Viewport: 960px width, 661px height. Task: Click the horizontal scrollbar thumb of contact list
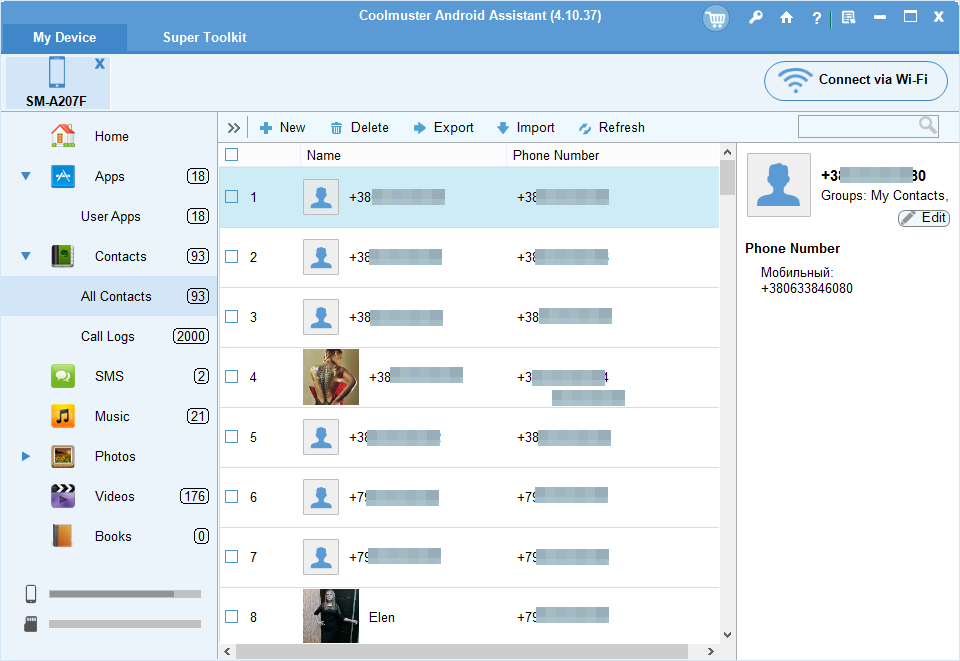click(x=462, y=651)
